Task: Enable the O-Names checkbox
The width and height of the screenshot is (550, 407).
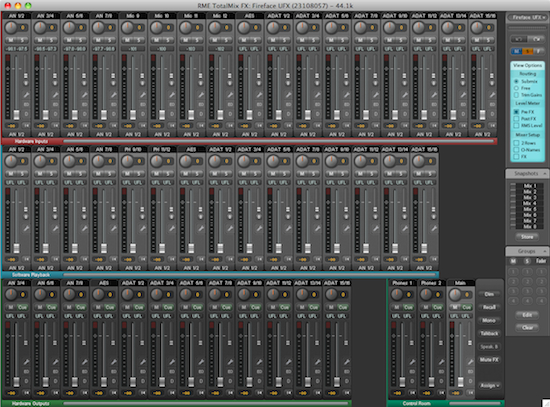Action: pyautogui.click(x=516, y=150)
